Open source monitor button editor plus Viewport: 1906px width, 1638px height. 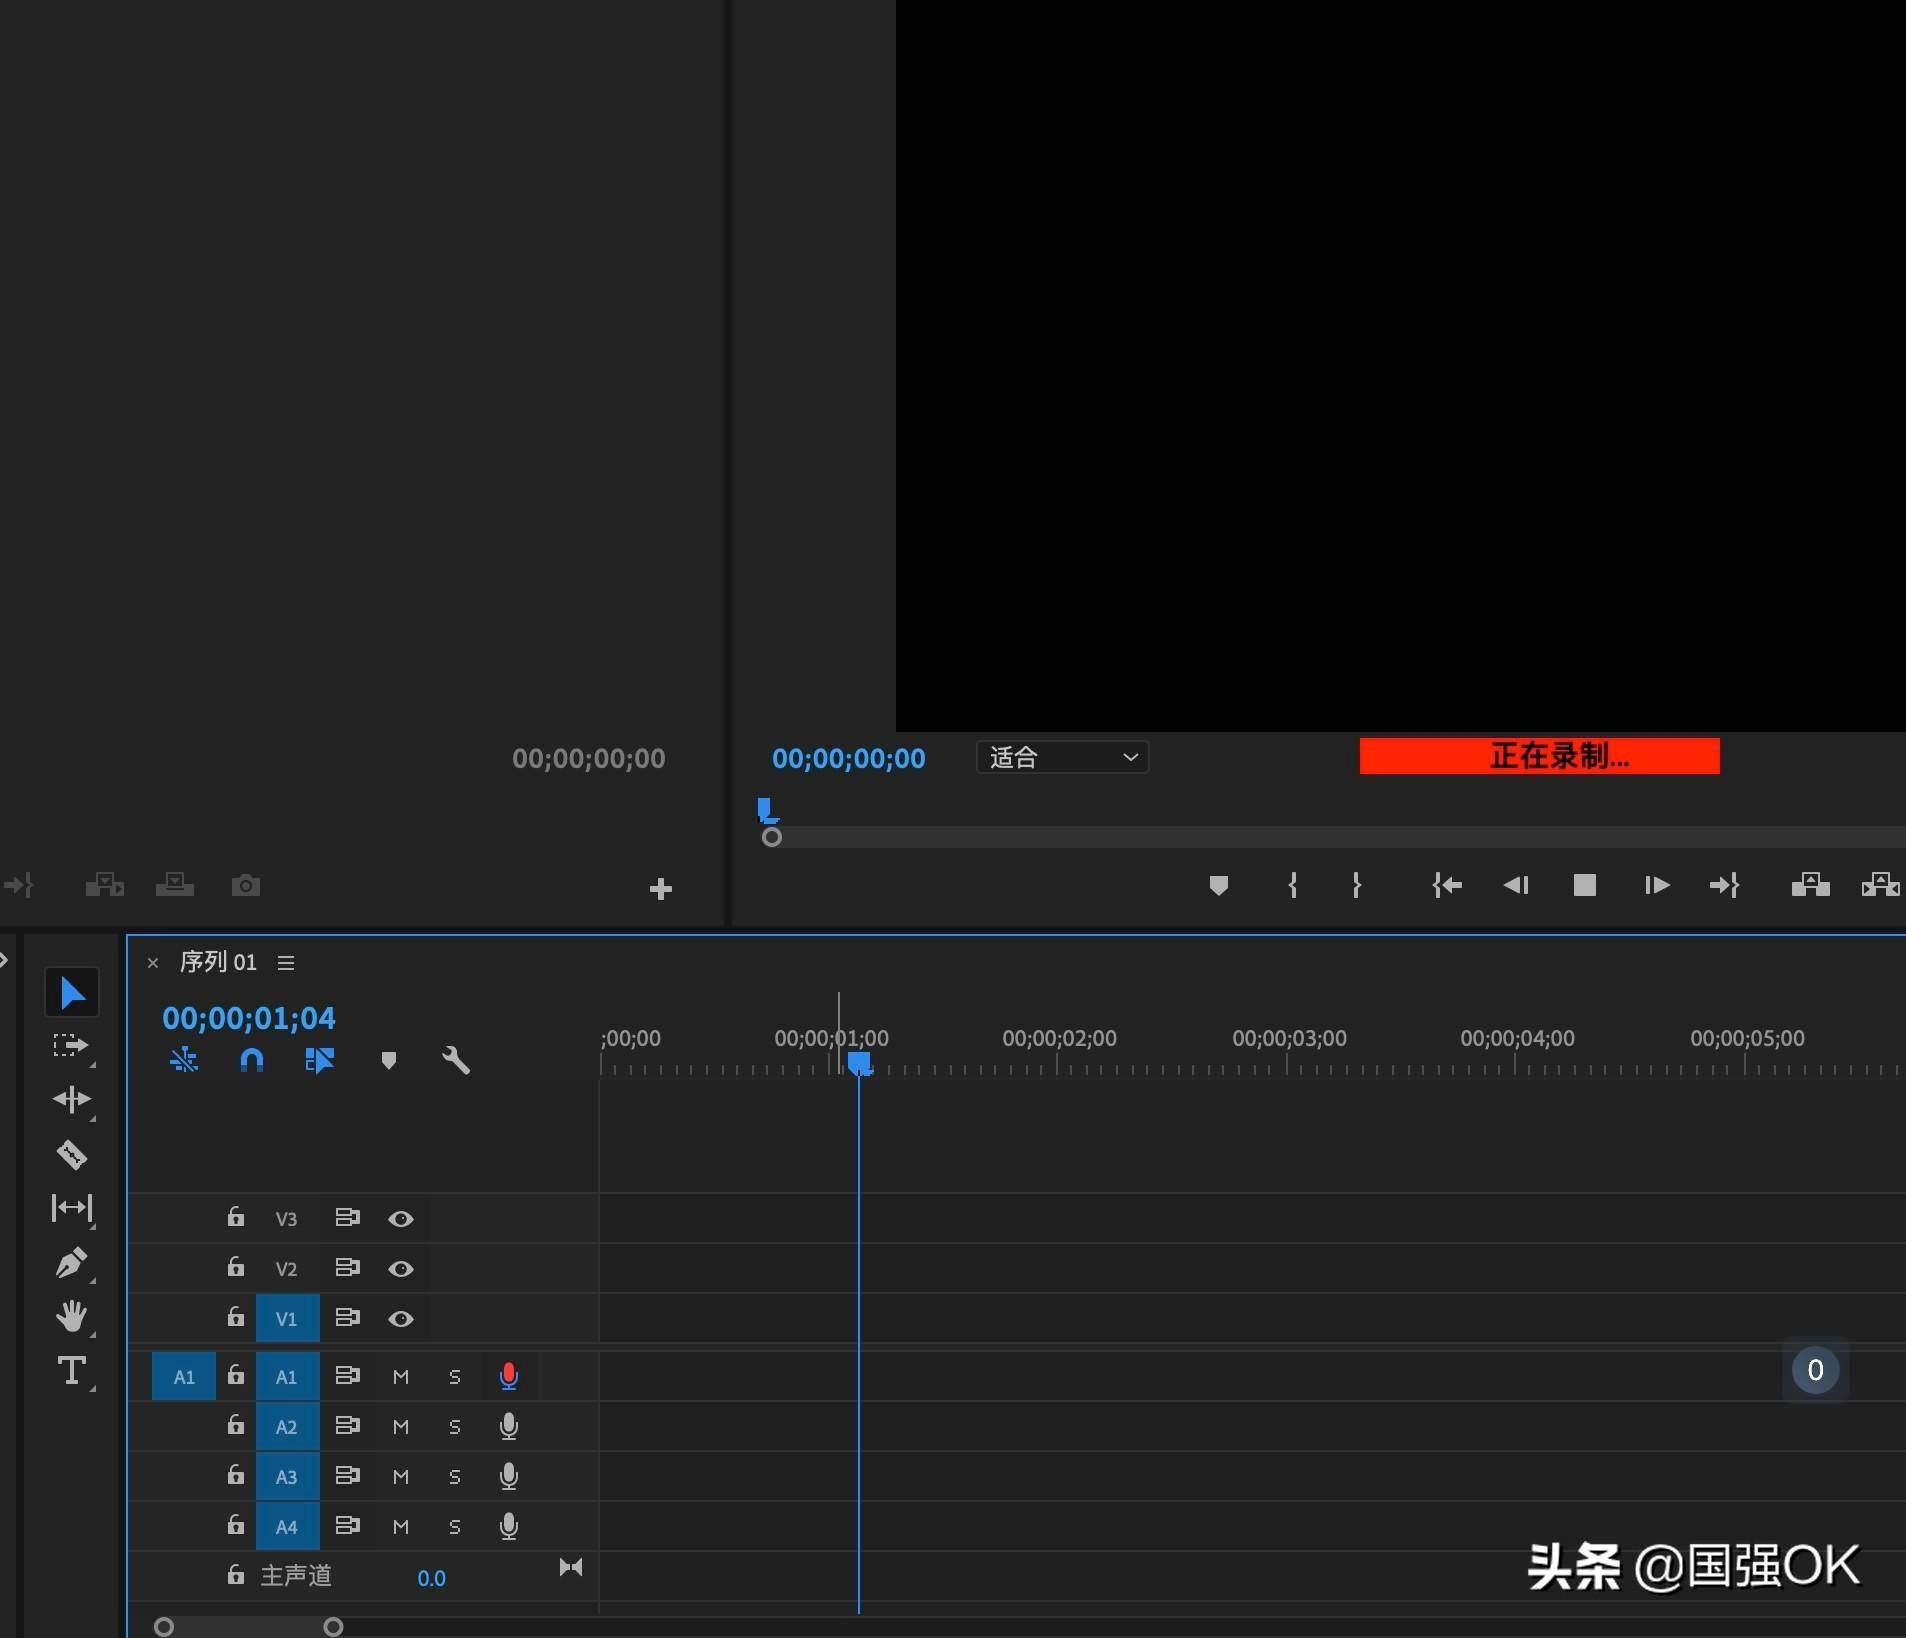click(661, 889)
